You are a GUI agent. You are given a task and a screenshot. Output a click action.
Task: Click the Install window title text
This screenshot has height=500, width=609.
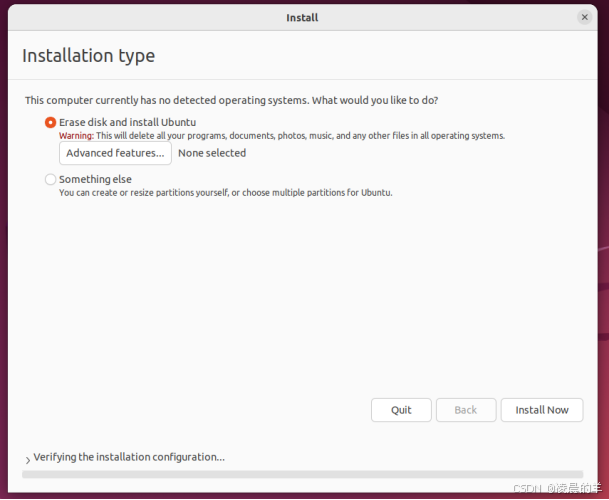click(302, 17)
